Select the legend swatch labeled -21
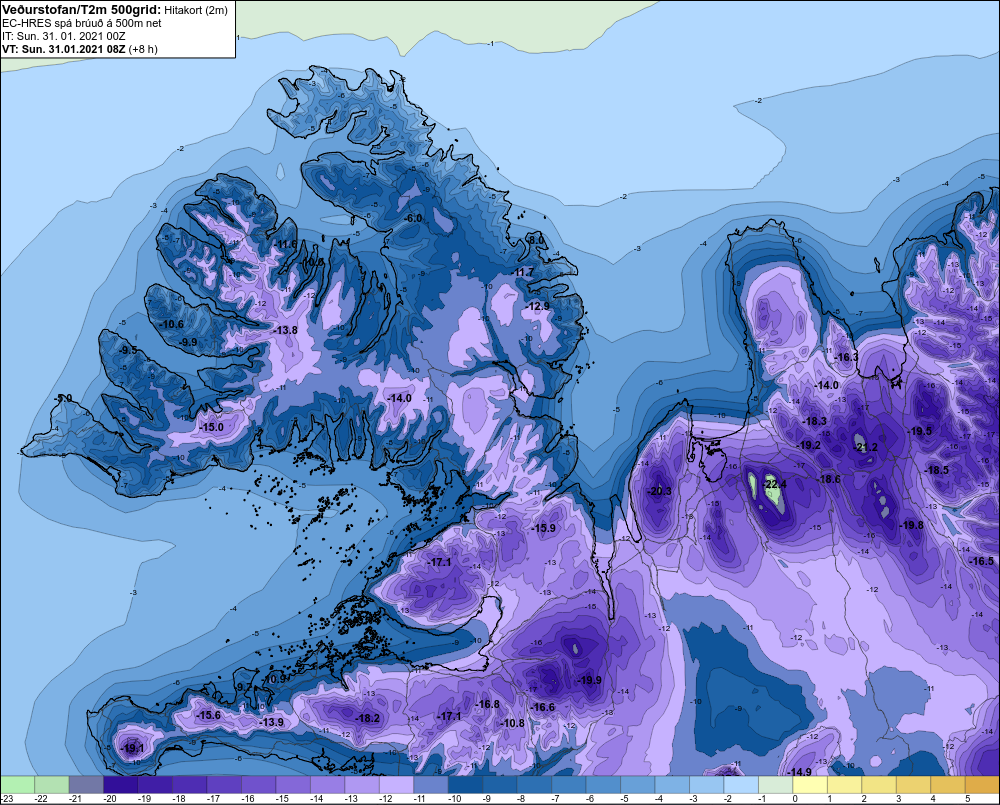The image size is (1000, 805). click(x=86, y=784)
